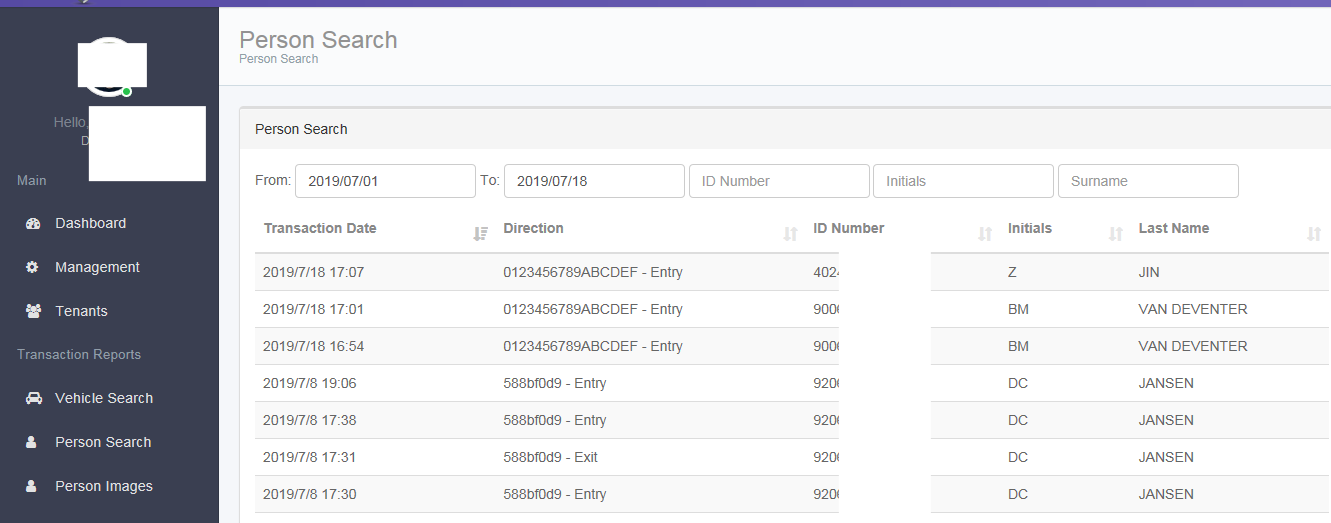This screenshot has height=523, width=1331.
Task: Click the Dashboard gauge icon in sidebar
Action: pyautogui.click(x=33, y=224)
